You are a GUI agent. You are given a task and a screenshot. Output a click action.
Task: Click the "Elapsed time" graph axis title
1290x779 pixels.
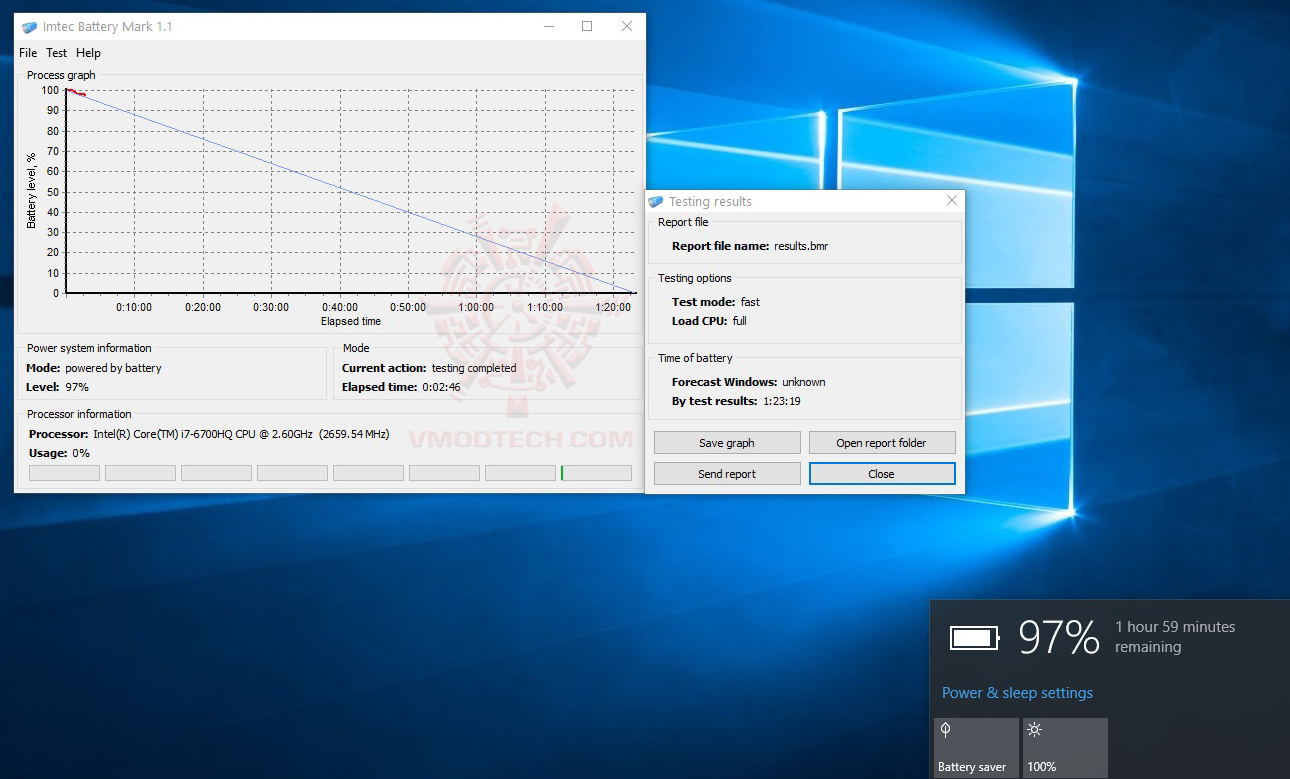[x=351, y=322]
